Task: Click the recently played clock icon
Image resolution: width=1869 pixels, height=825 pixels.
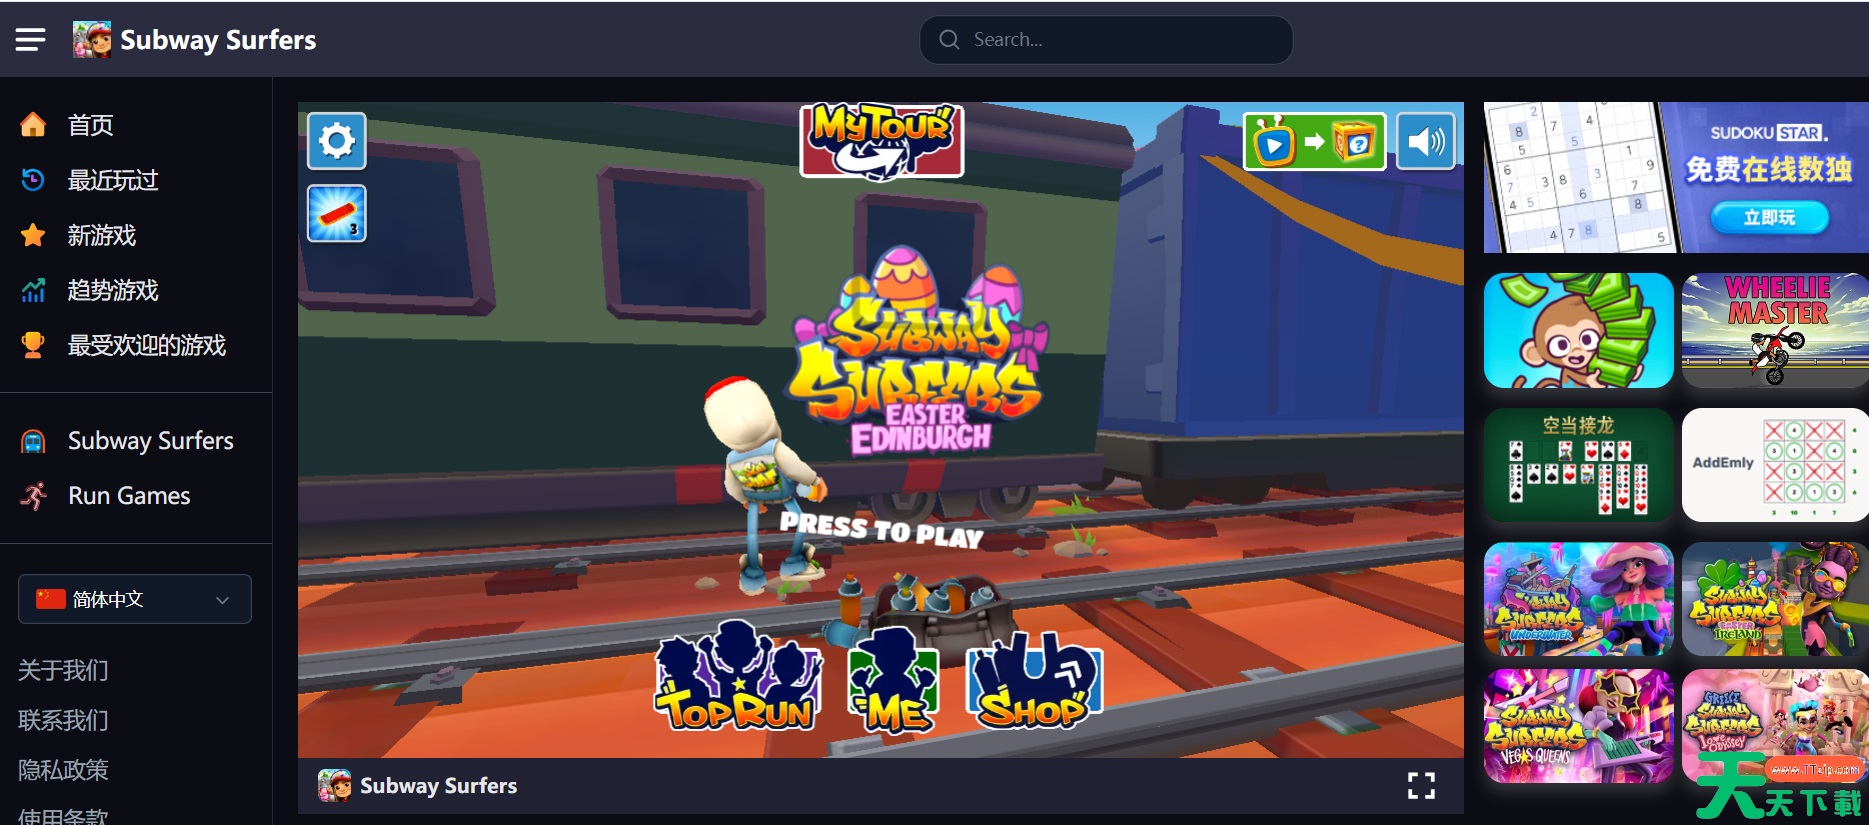Action: [x=33, y=180]
